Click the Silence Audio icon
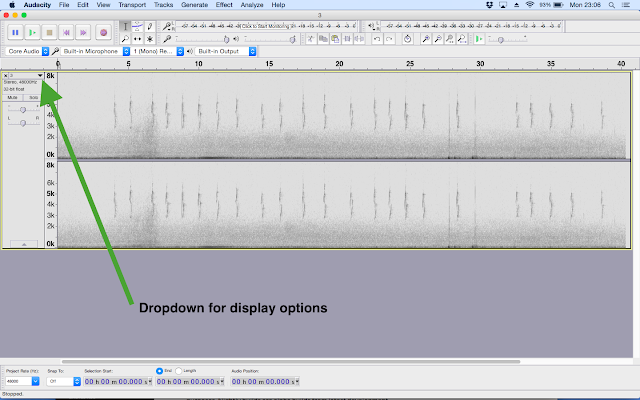 point(359,39)
